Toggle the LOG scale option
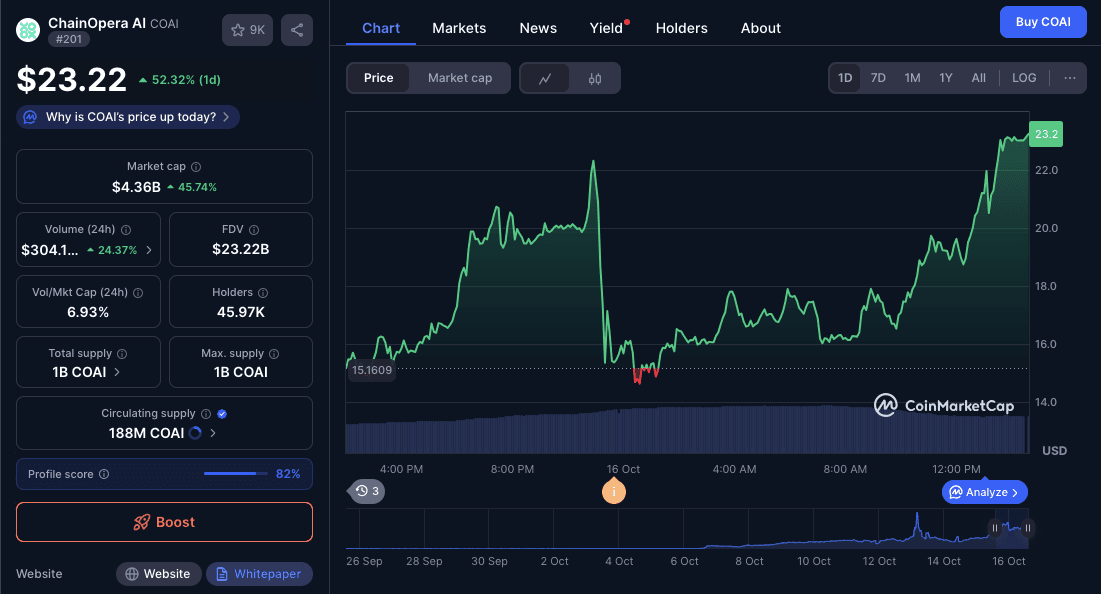Viewport: 1101px width, 594px height. coord(1024,78)
